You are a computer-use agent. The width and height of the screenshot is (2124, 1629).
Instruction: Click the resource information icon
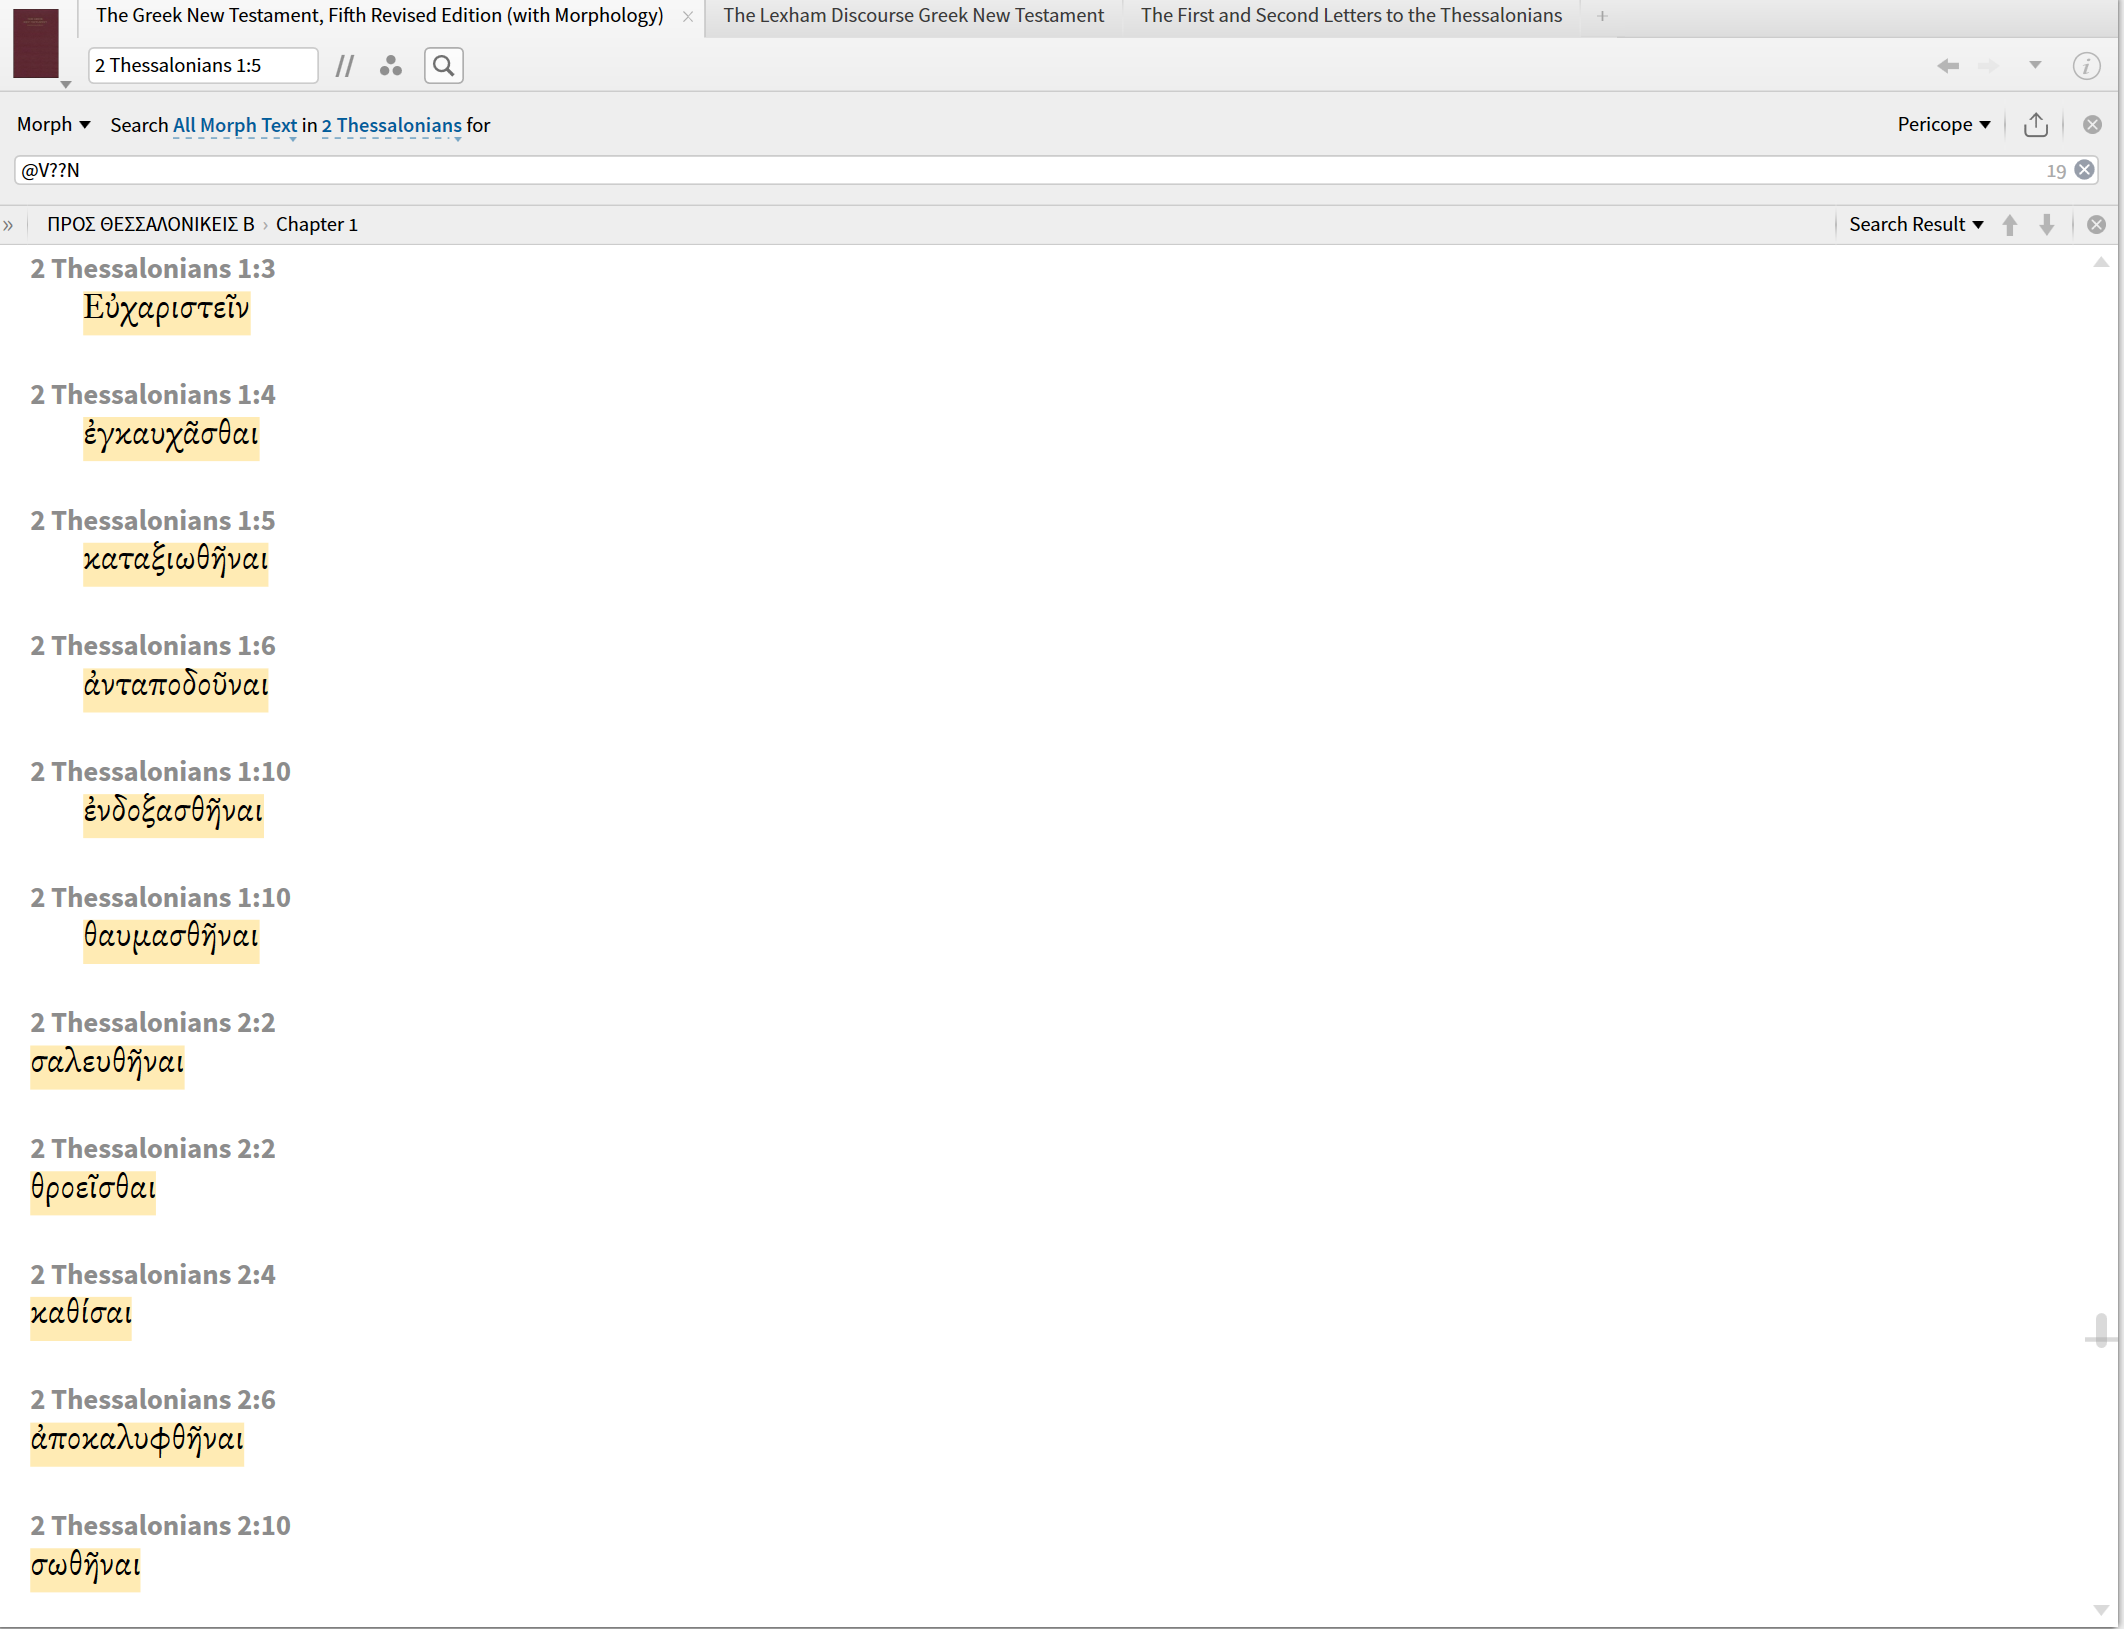[x=2085, y=66]
